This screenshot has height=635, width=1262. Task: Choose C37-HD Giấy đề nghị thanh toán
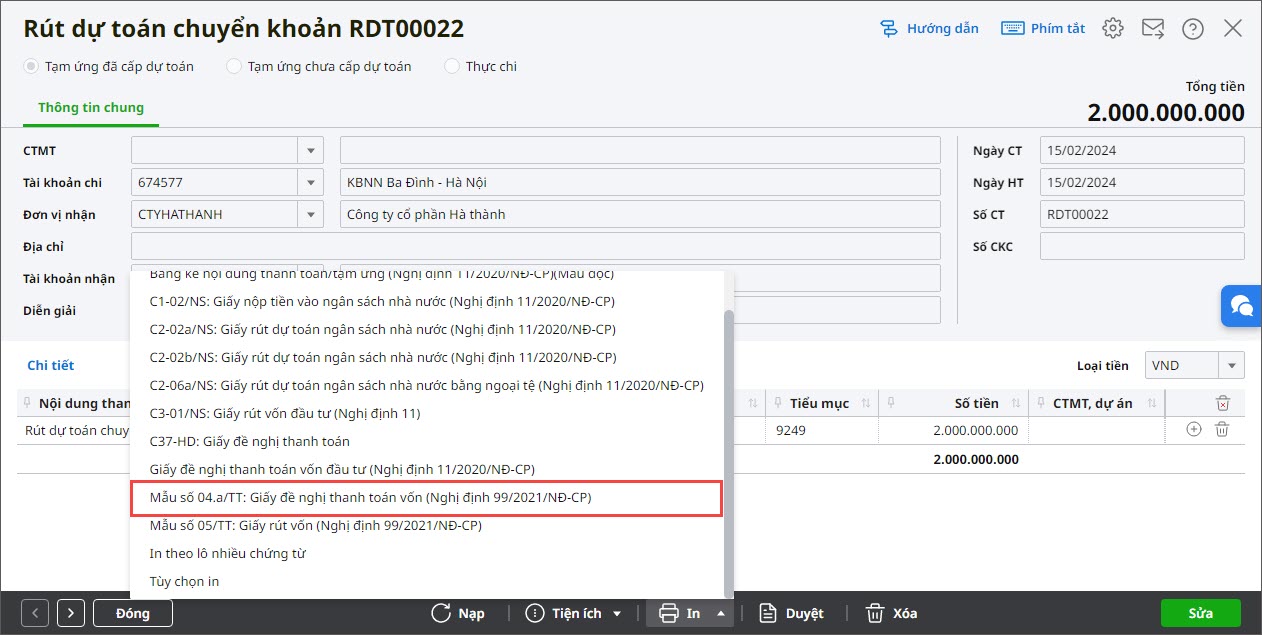click(x=250, y=441)
